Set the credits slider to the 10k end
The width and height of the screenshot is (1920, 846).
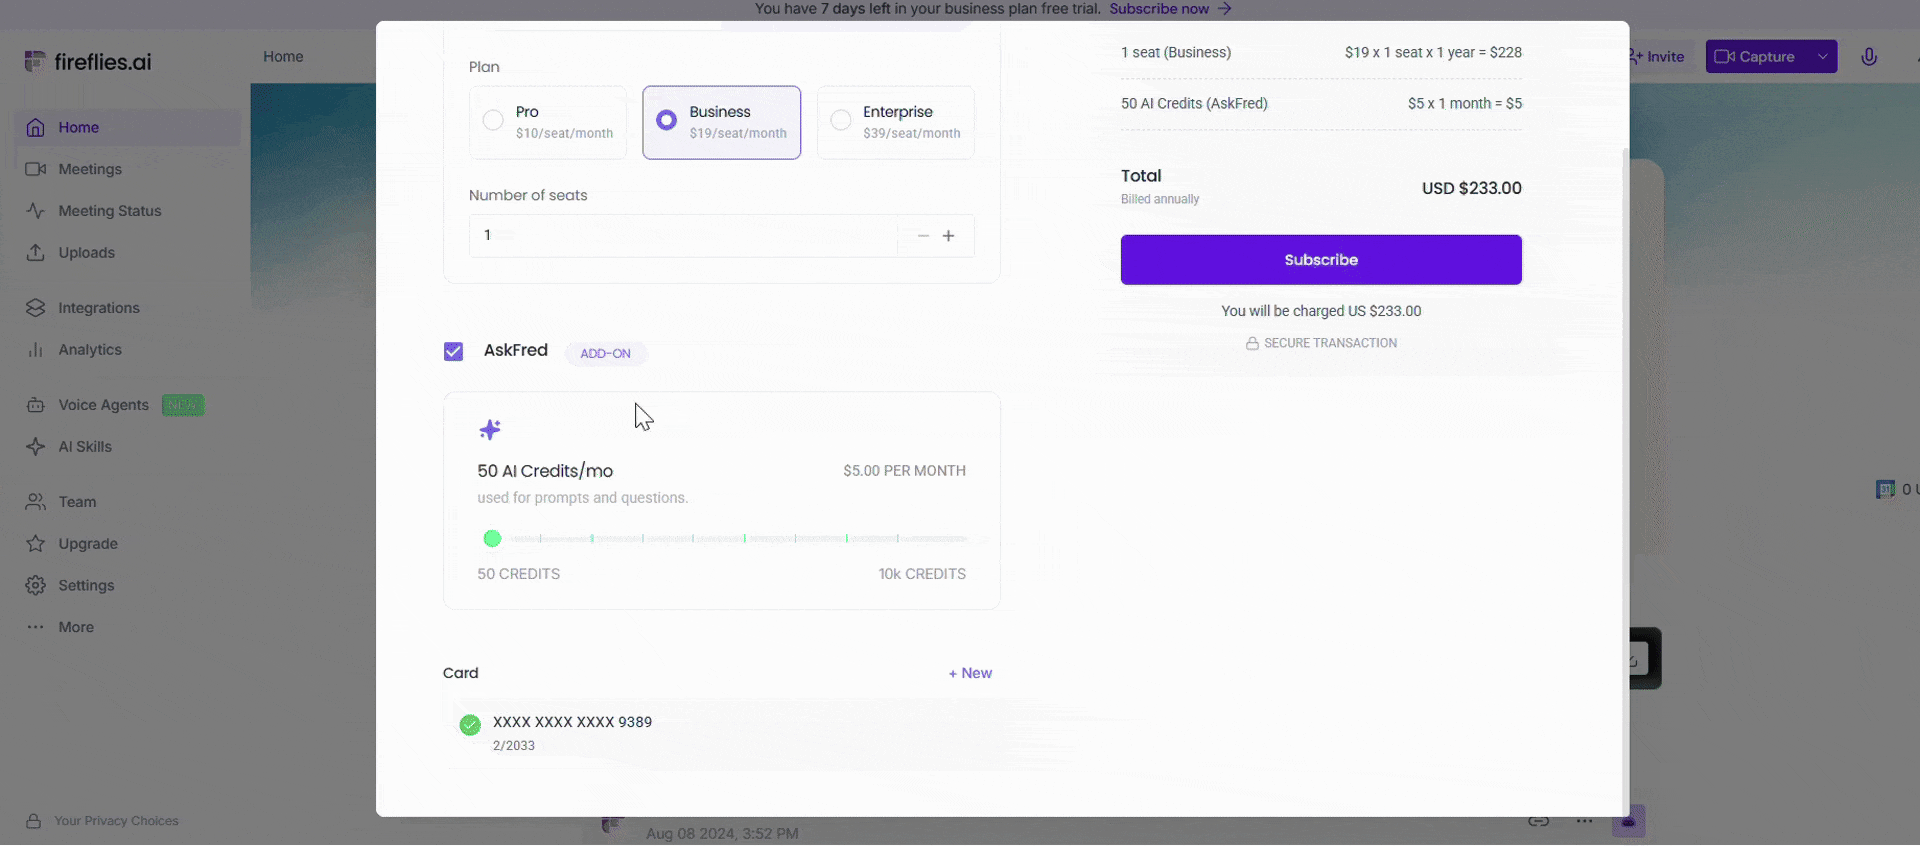point(964,539)
